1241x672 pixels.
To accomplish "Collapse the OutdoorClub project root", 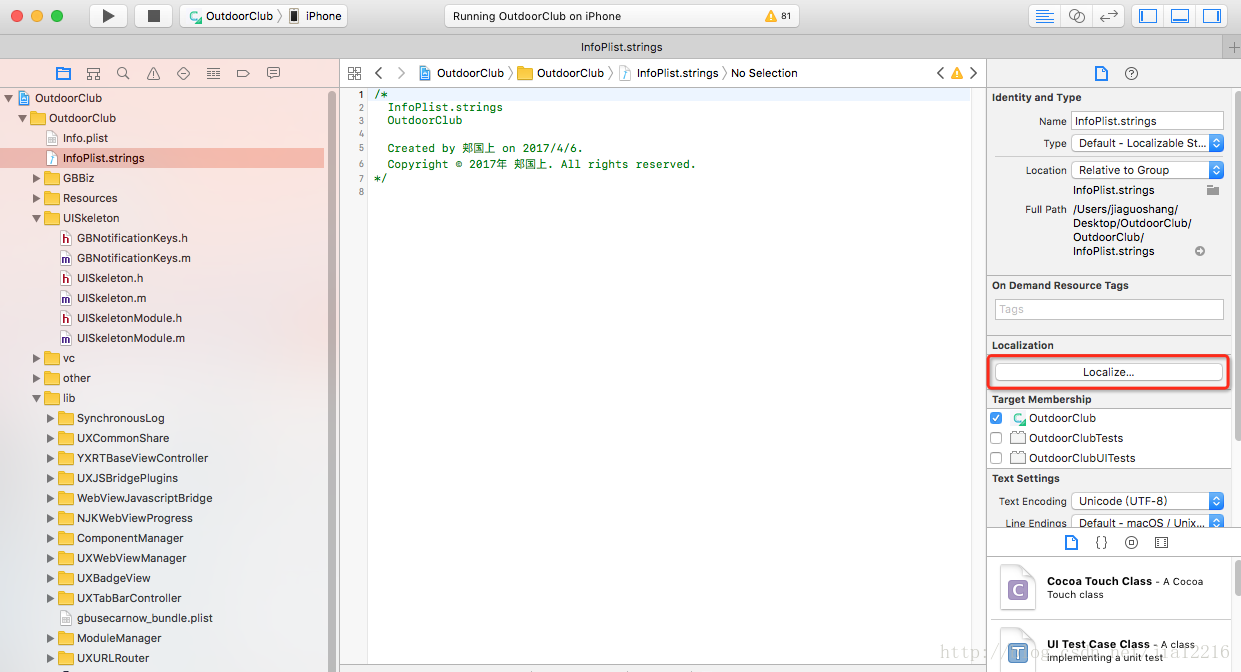I will (x=9, y=98).
